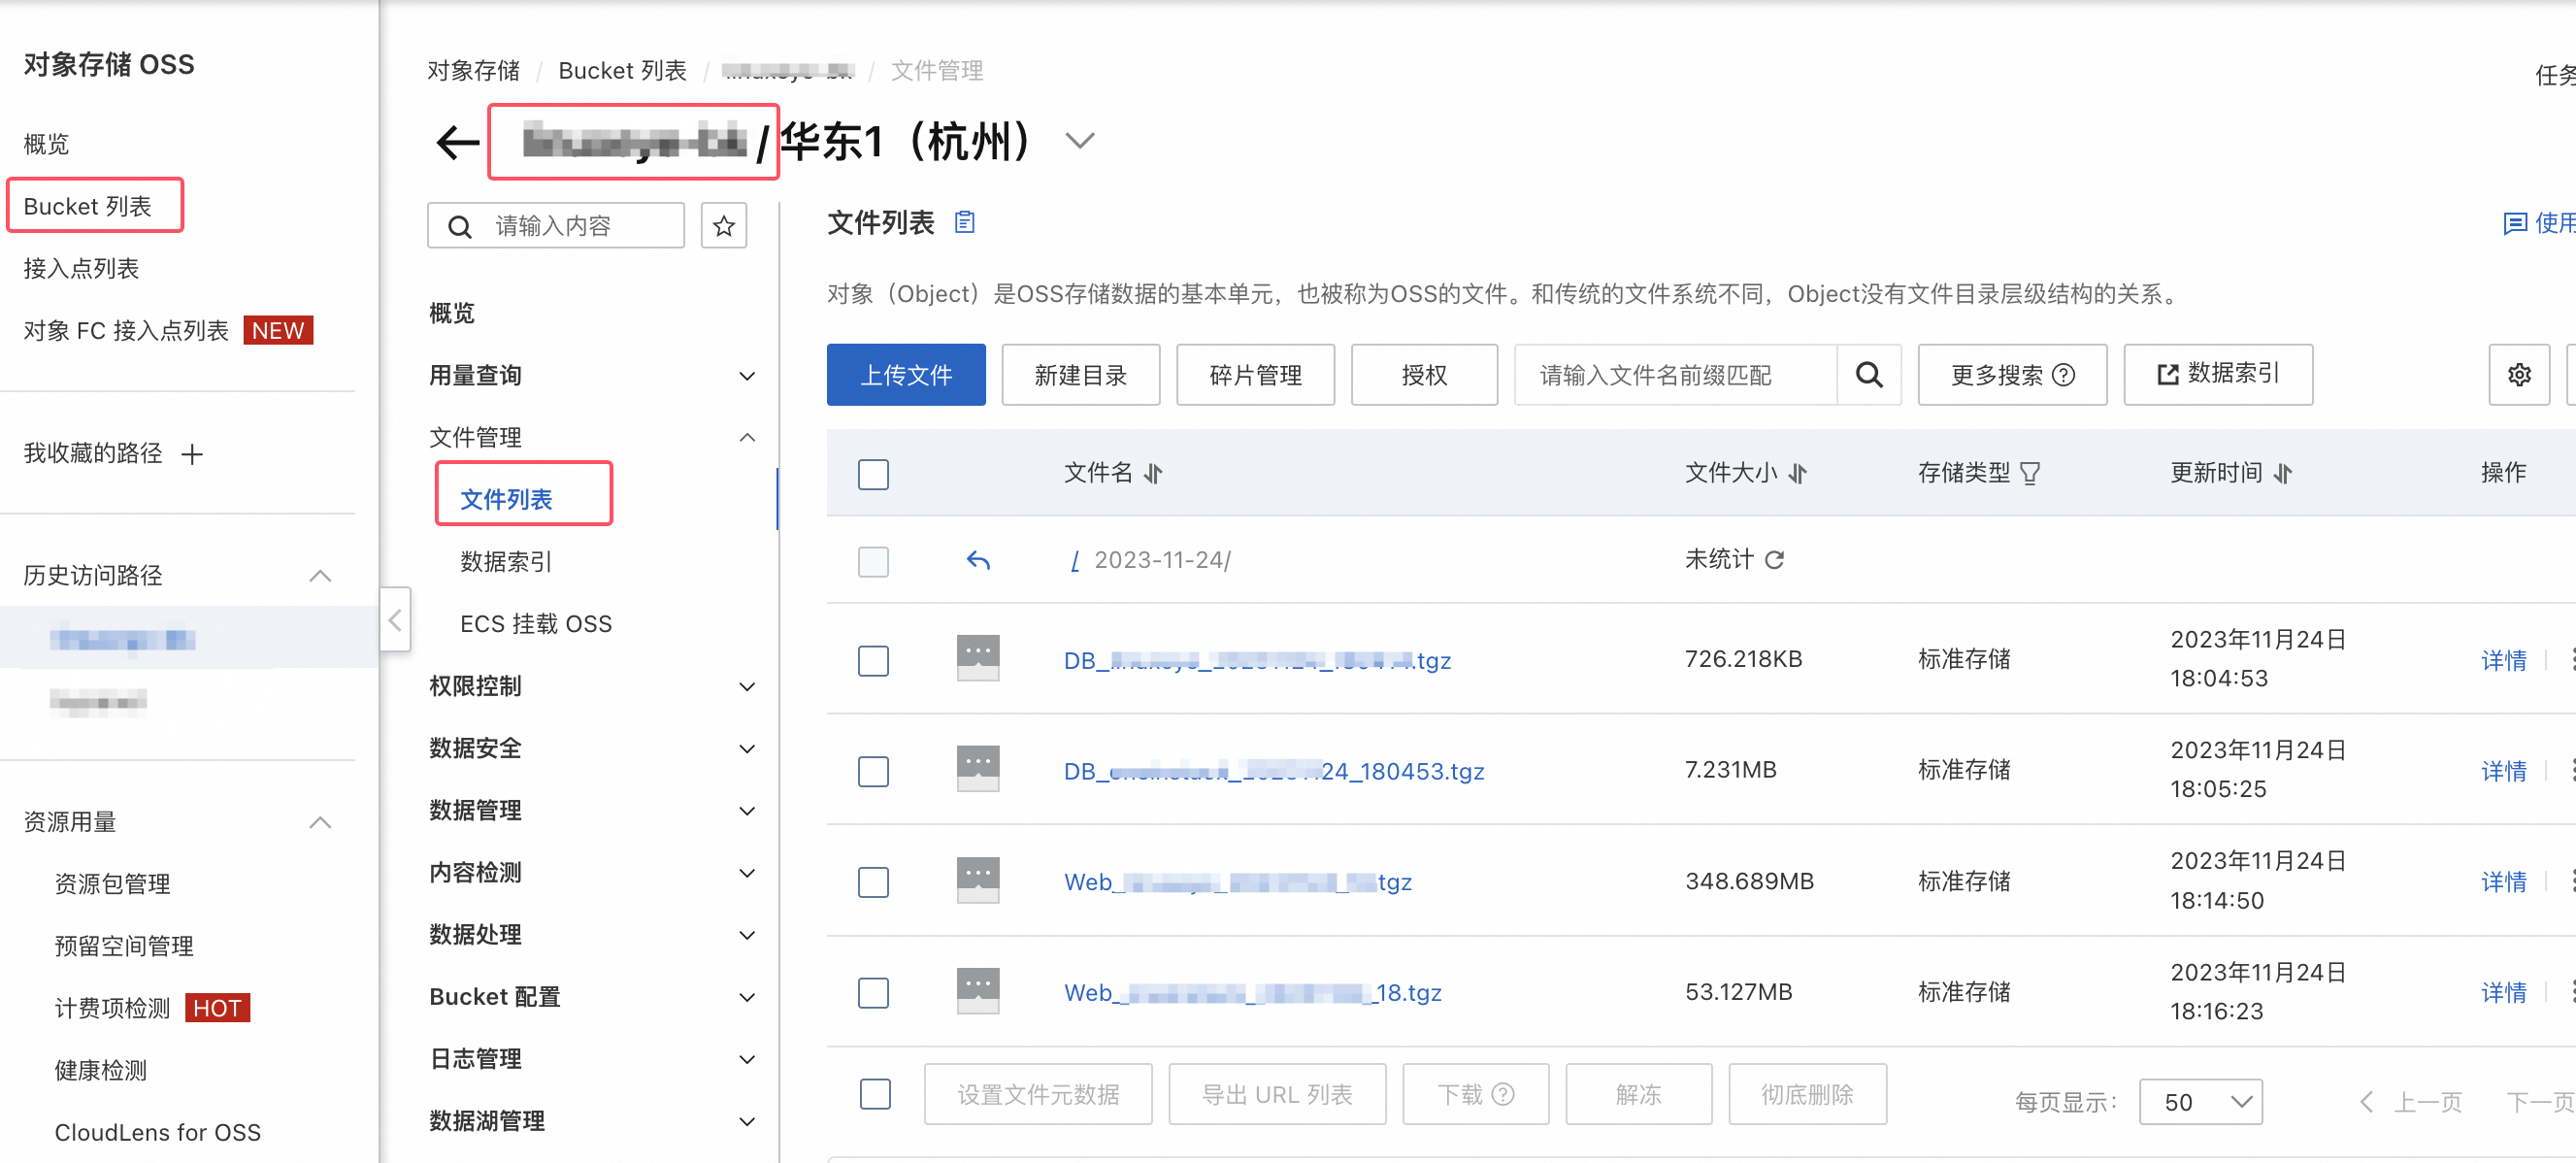Sort by file name sort icon
This screenshot has height=1163, width=2576.
point(1153,473)
